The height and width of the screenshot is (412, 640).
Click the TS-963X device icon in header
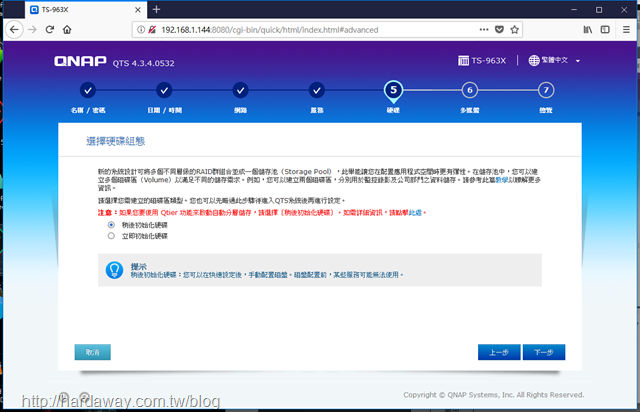[x=463, y=61]
